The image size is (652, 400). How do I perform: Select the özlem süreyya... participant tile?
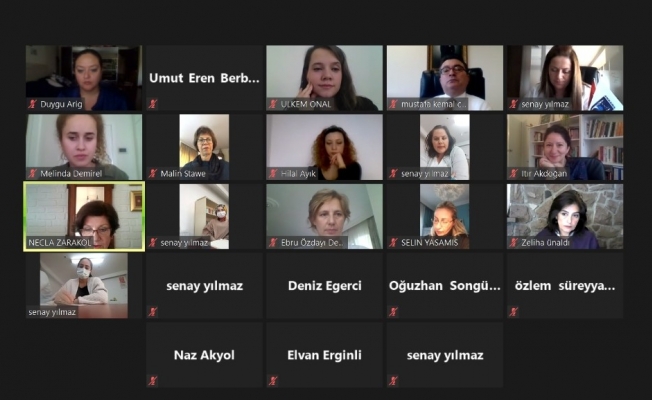click(565, 286)
